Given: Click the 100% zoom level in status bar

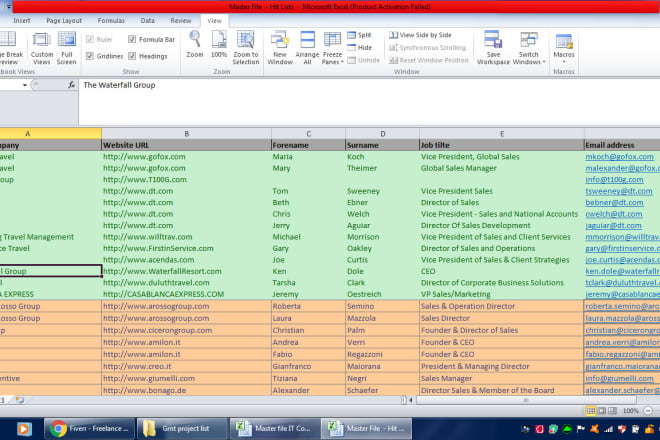Looking at the screenshot, I should coord(631,411).
